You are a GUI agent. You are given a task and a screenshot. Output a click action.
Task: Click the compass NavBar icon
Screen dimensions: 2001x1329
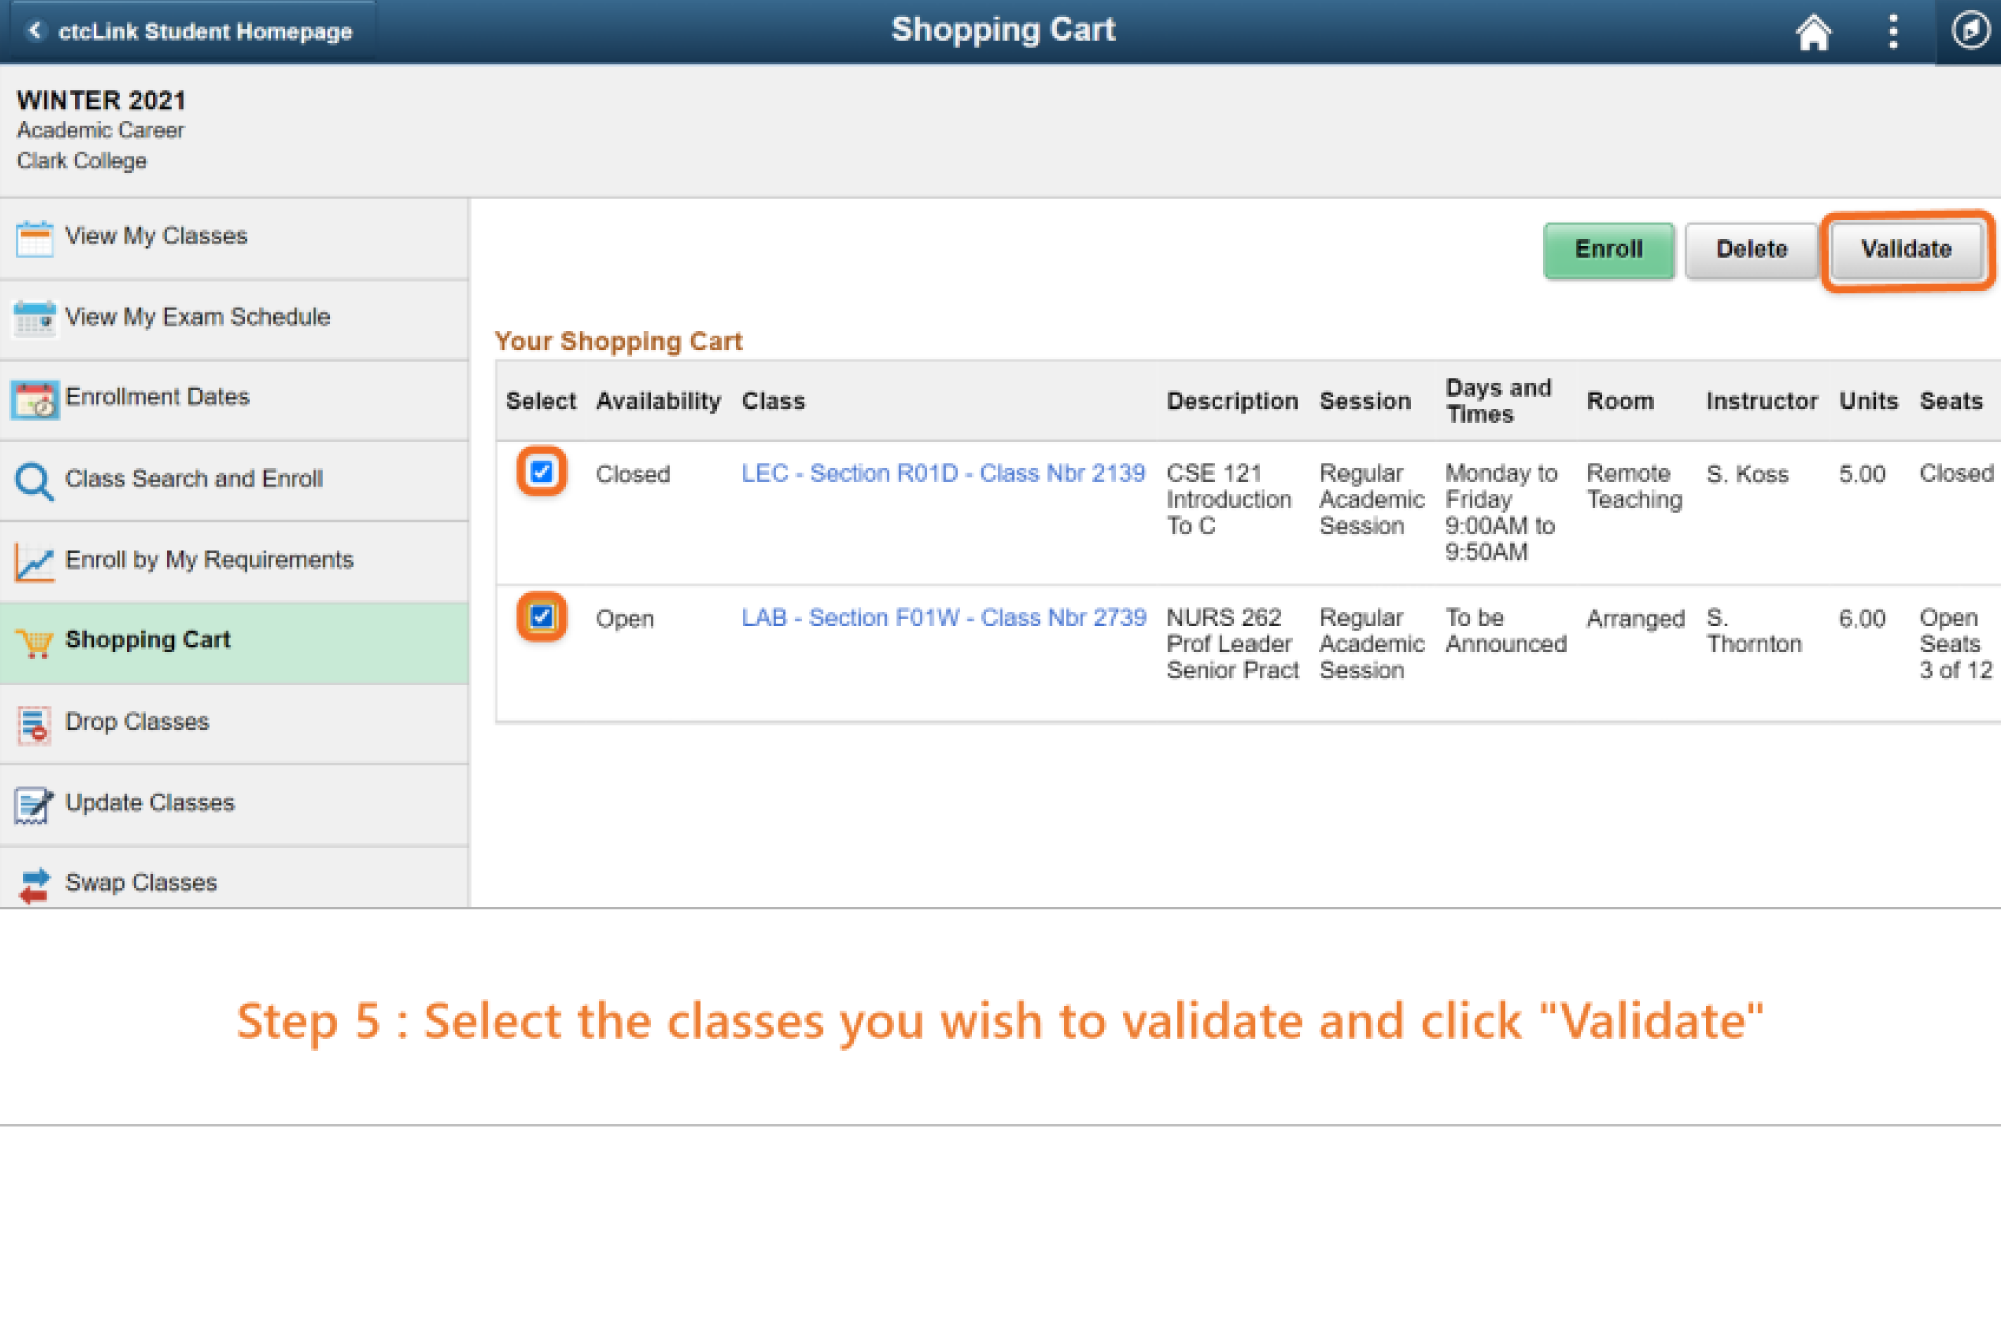click(1969, 30)
